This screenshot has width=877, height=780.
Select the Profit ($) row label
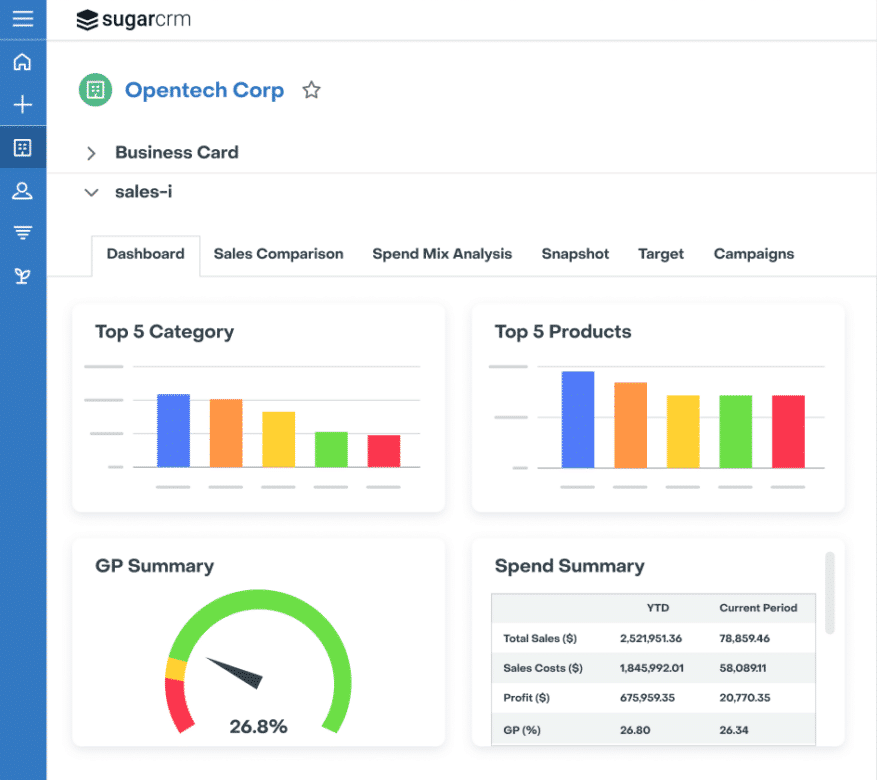526,698
